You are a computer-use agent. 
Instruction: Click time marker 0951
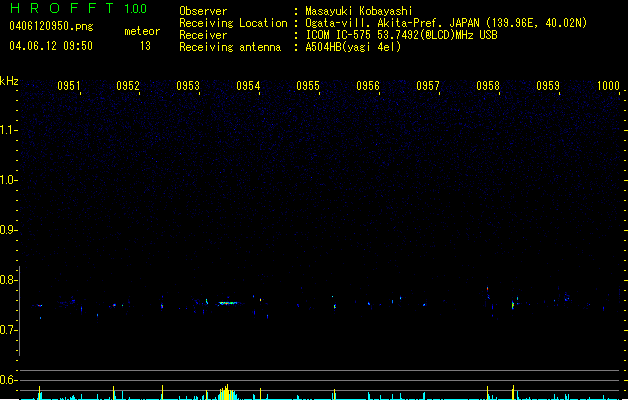pos(68,86)
